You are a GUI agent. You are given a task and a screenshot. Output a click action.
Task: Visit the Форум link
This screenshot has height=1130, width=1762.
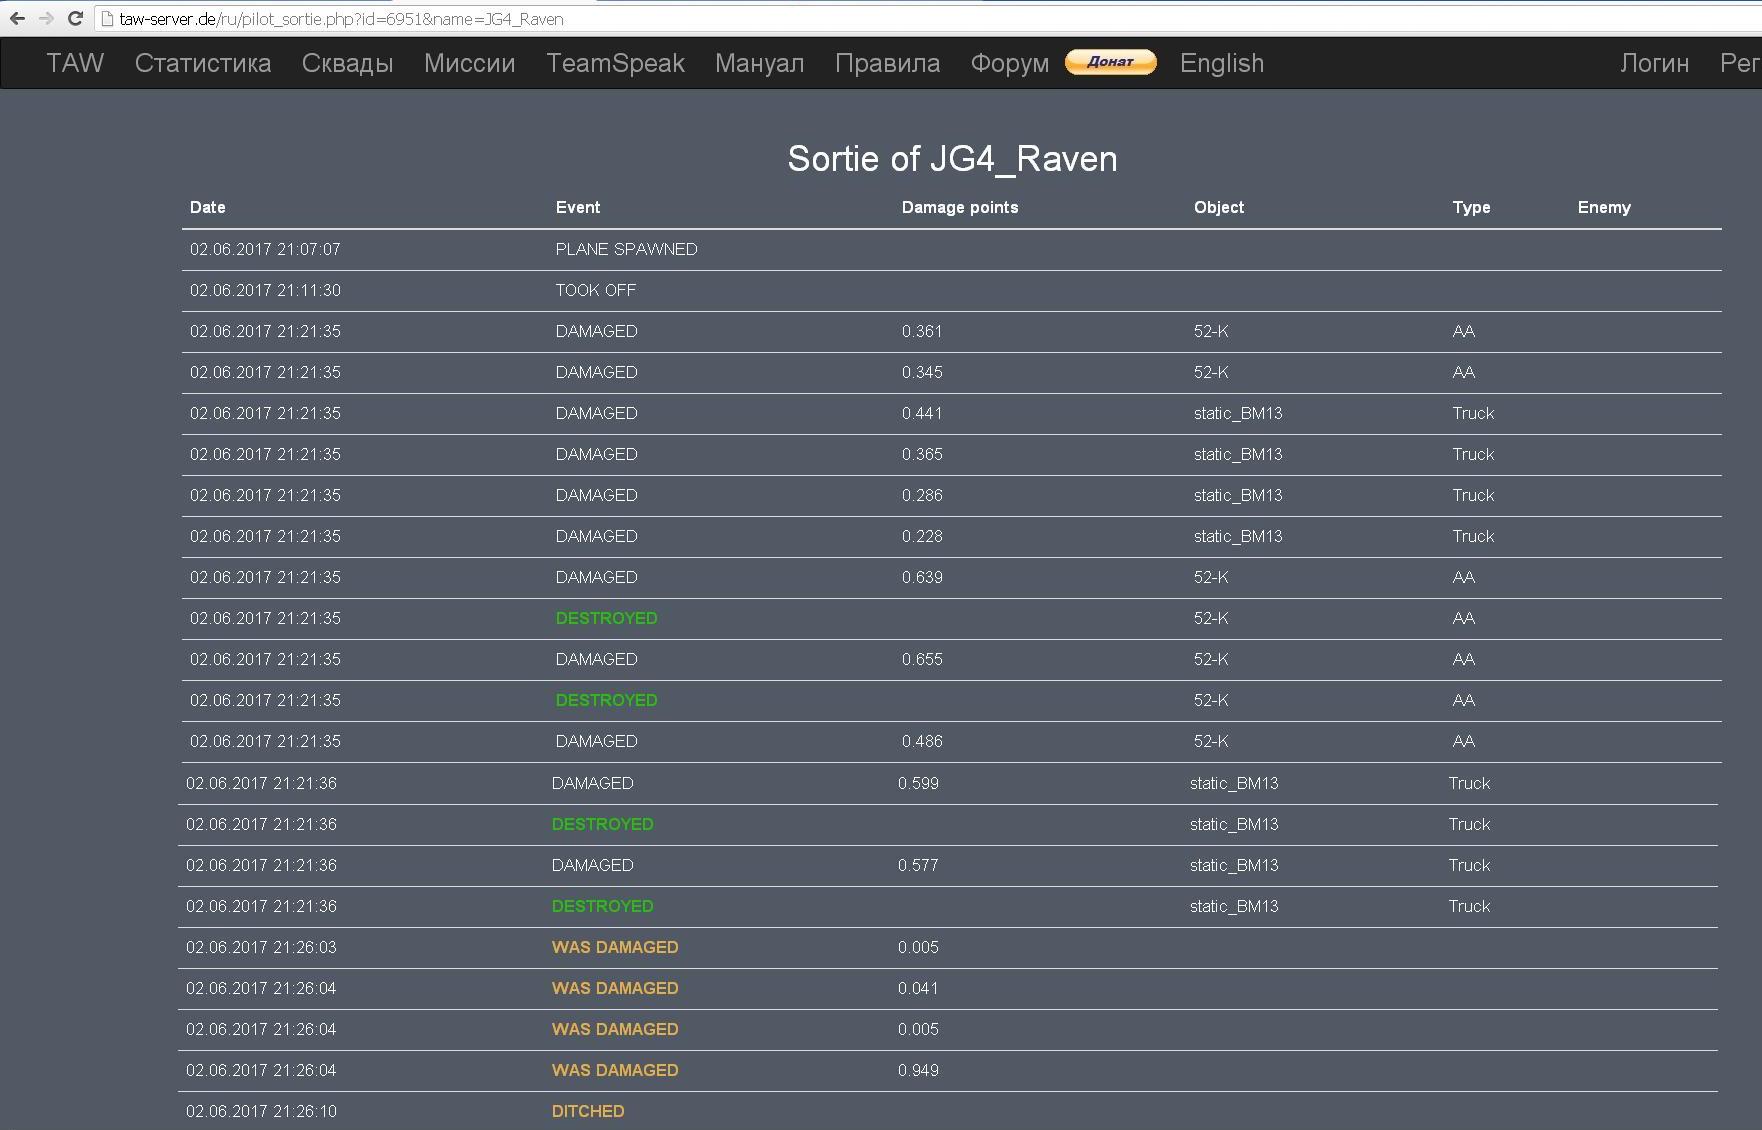[1009, 63]
